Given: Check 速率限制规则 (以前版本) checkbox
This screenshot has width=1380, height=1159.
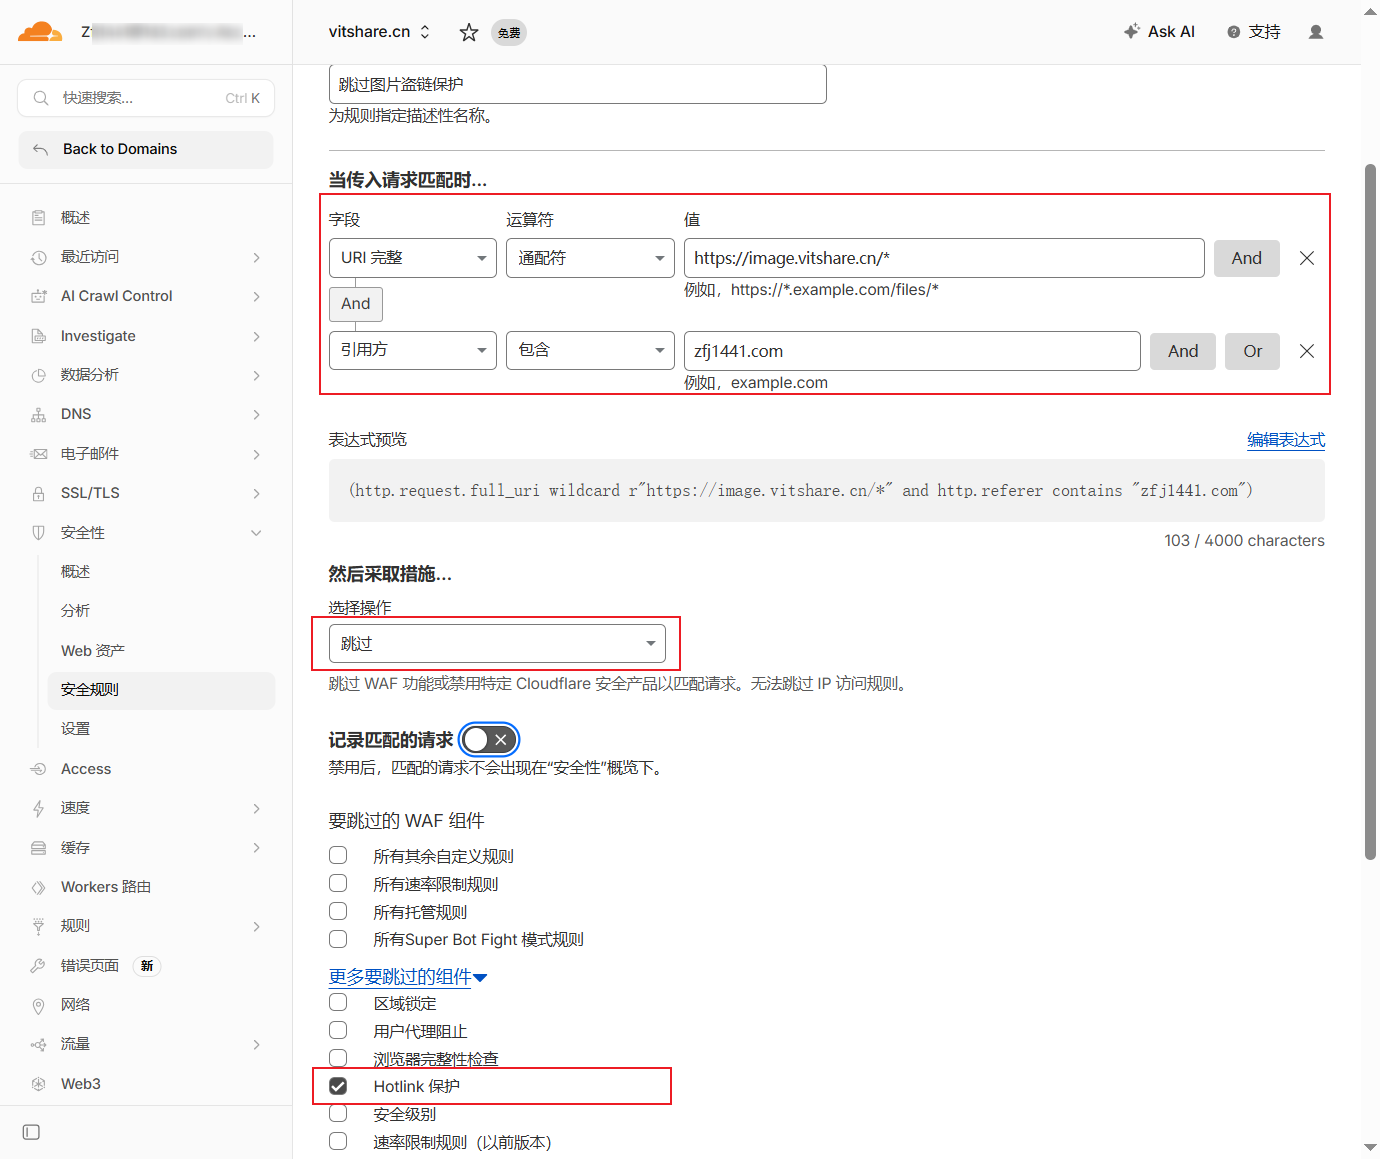Looking at the screenshot, I should coord(338,1141).
